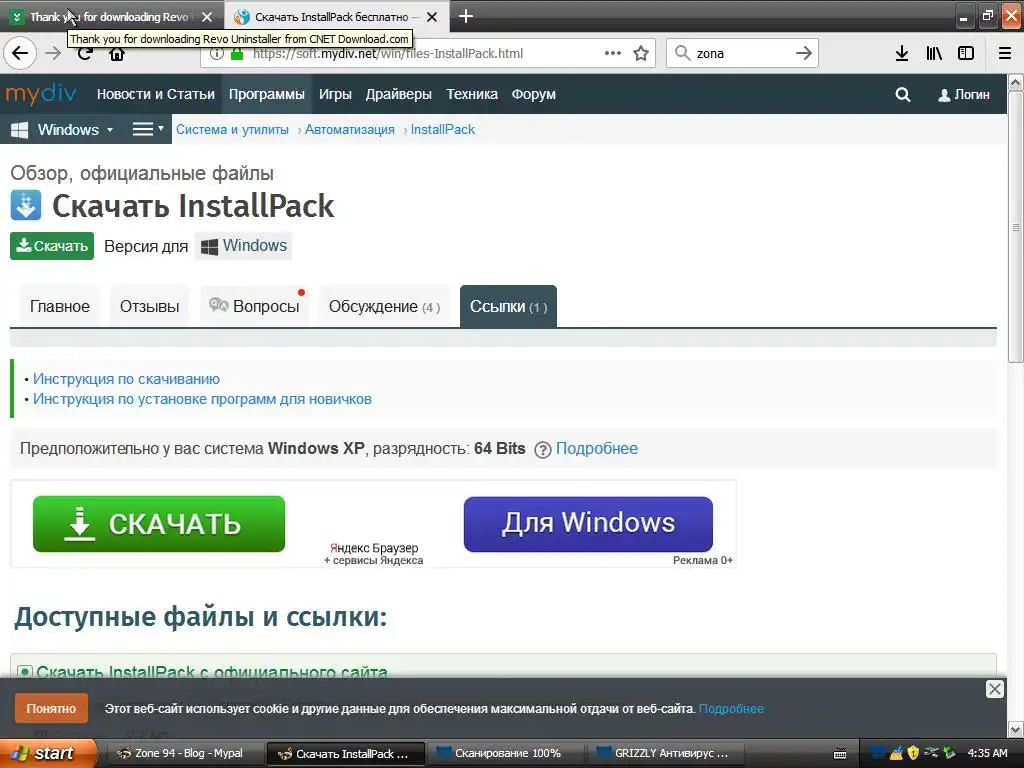Select the Ссылки tab
The height and width of the screenshot is (768, 1024).
[508, 306]
